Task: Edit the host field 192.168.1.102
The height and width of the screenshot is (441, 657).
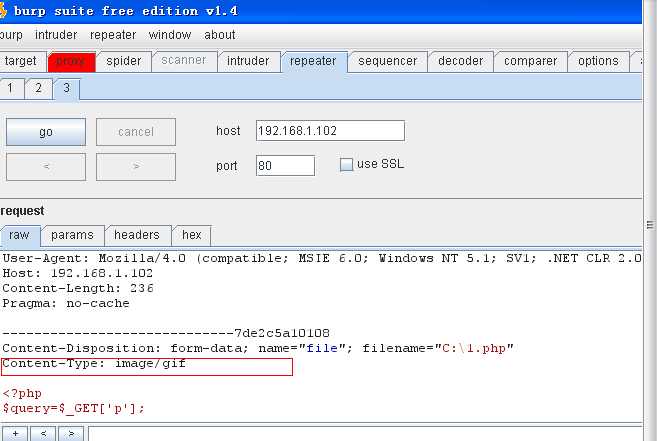Action: 330,131
